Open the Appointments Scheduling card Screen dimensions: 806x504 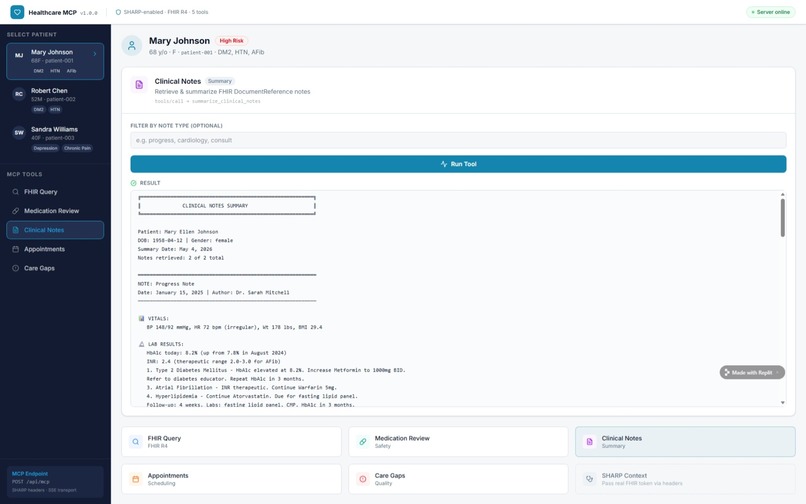(231, 479)
